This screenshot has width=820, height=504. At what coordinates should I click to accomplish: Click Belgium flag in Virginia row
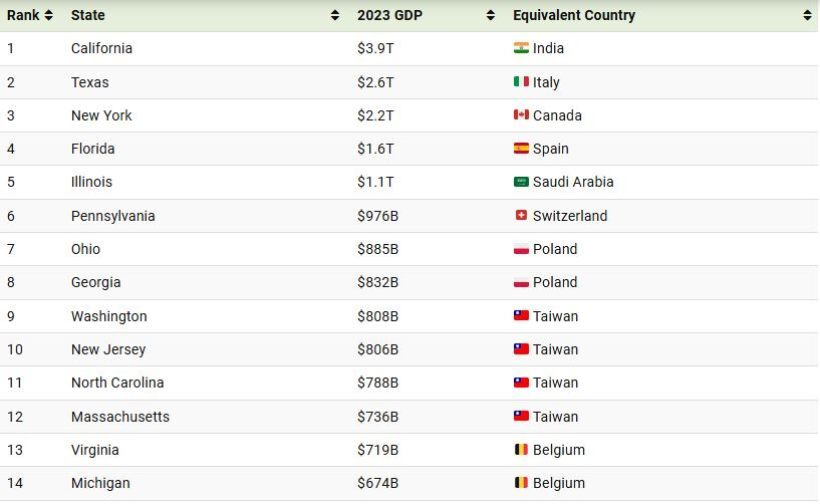click(x=521, y=450)
